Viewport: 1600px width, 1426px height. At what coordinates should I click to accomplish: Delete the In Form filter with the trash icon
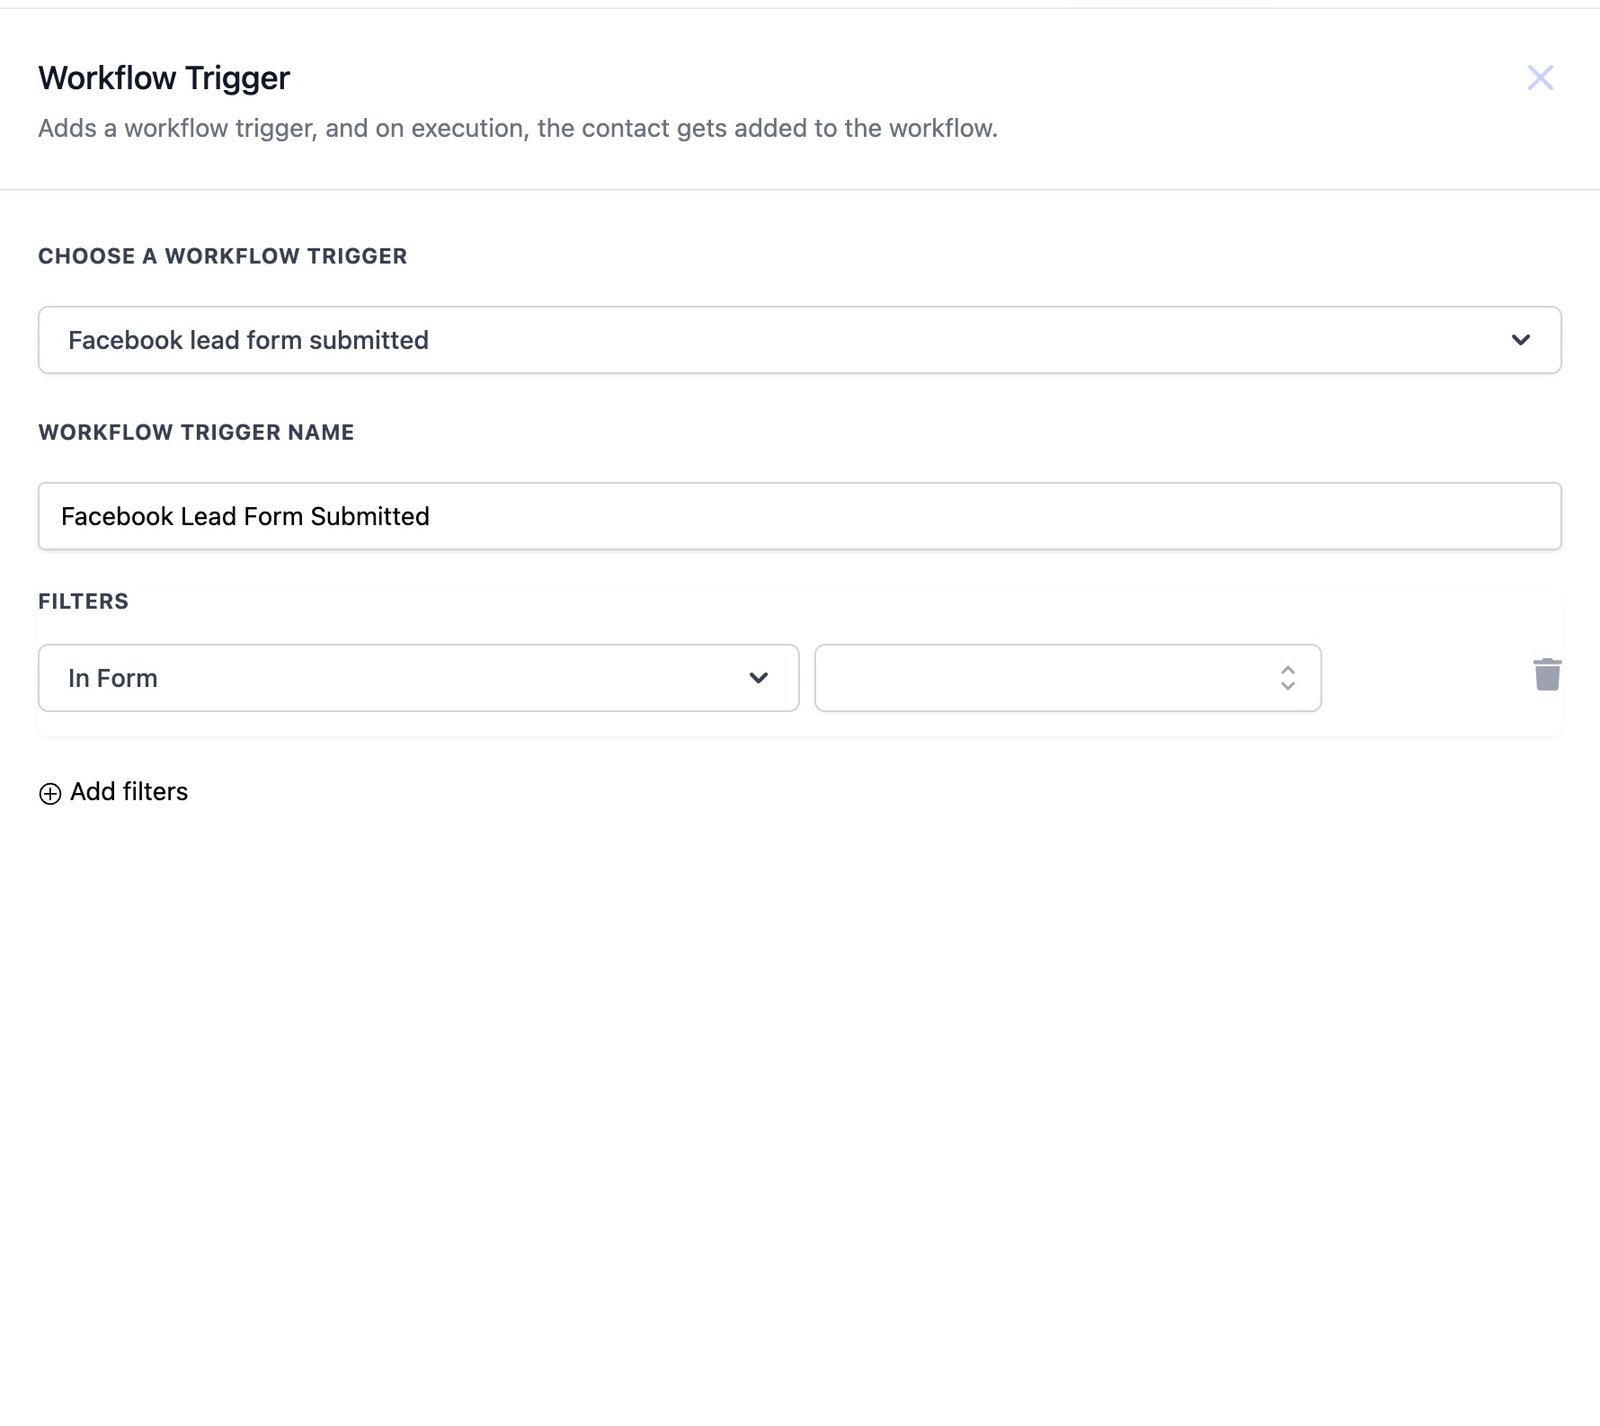pos(1546,675)
